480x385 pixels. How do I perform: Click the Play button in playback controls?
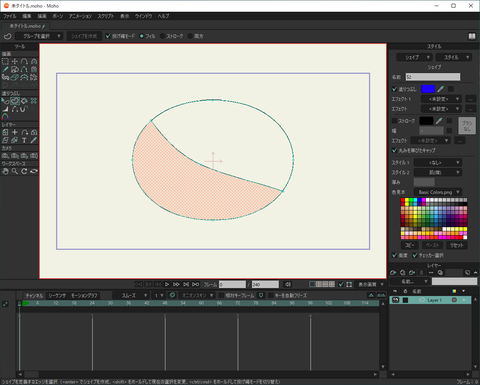click(x=167, y=284)
